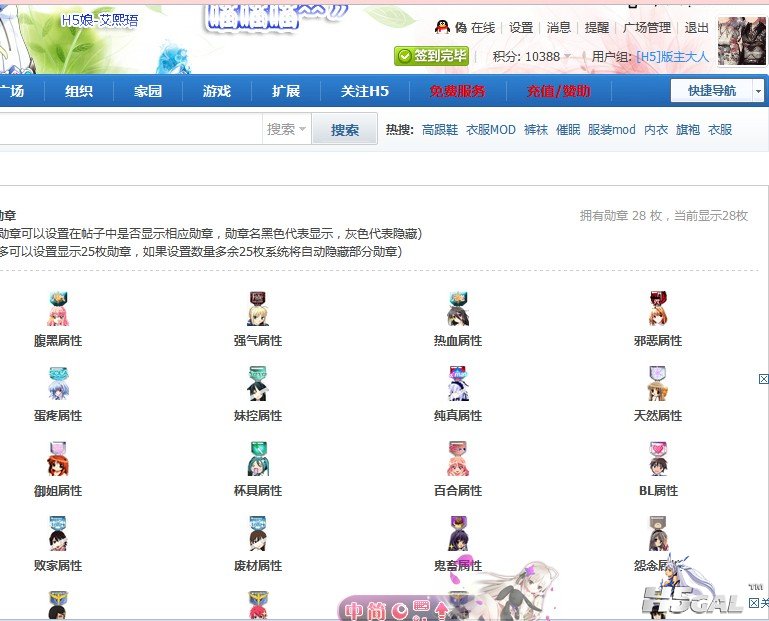This screenshot has width=769, height=621.
Task: Select the 强气属性 medal icon
Action: (258, 310)
